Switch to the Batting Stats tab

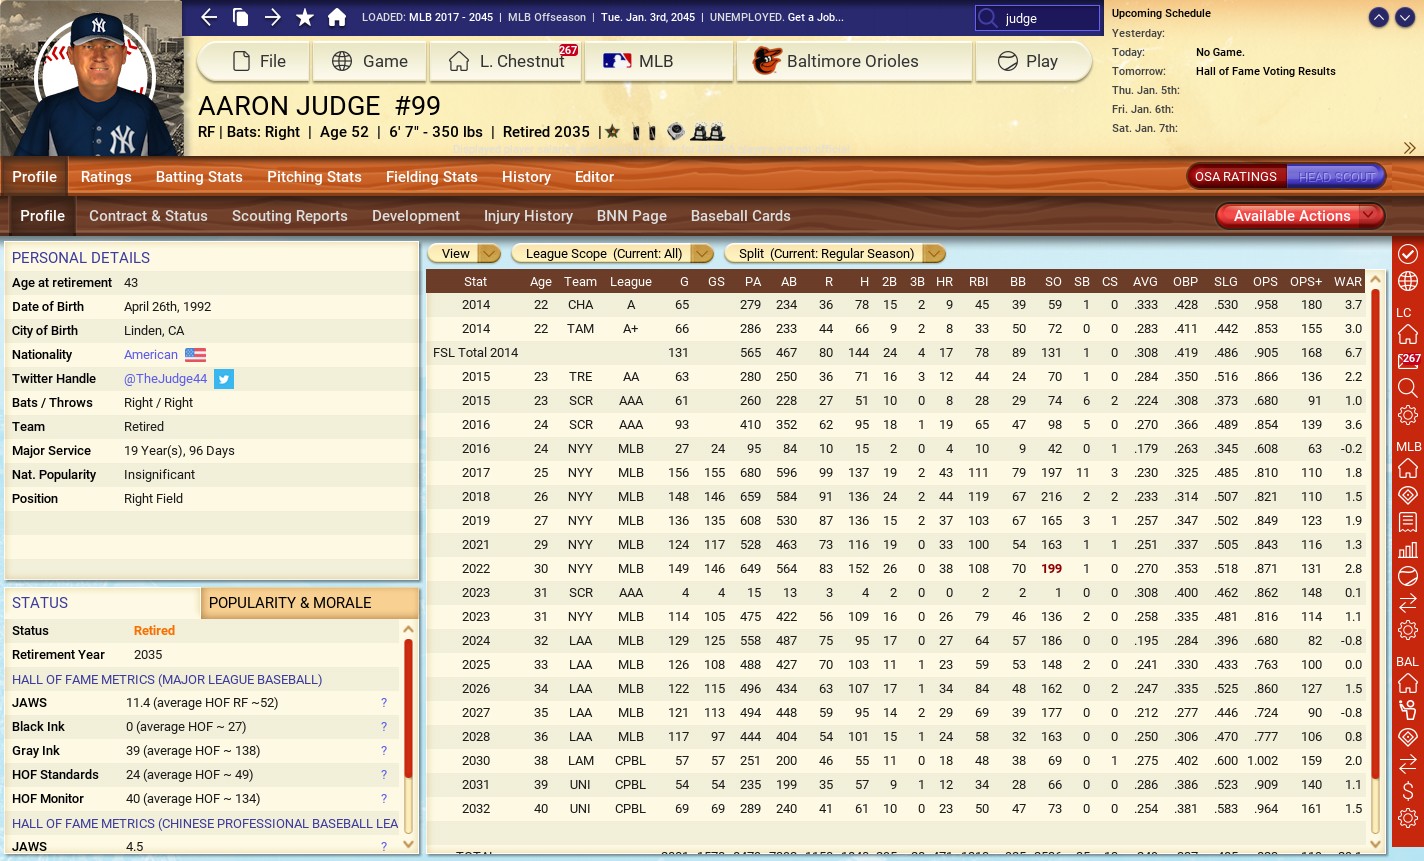point(199,177)
